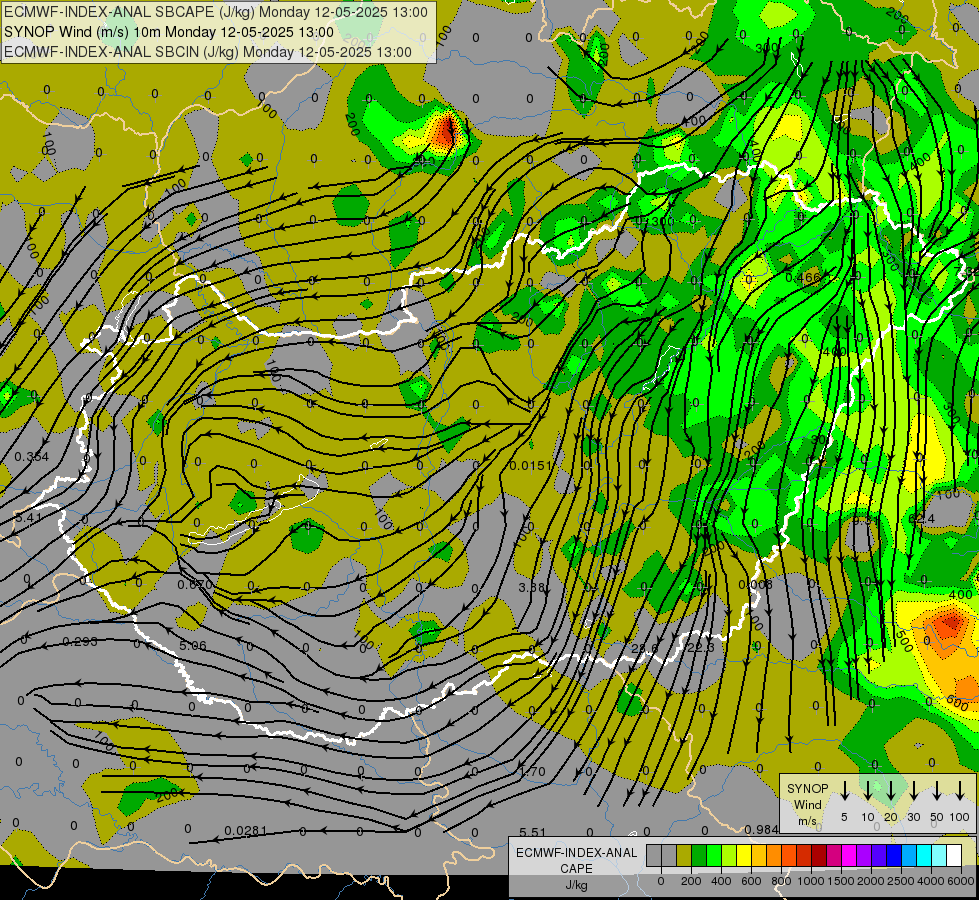Click the 5 m/s wind arrow in the legend
Image resolution: width=979 pixels, height=900 pixels.
(x=844, y=791)
